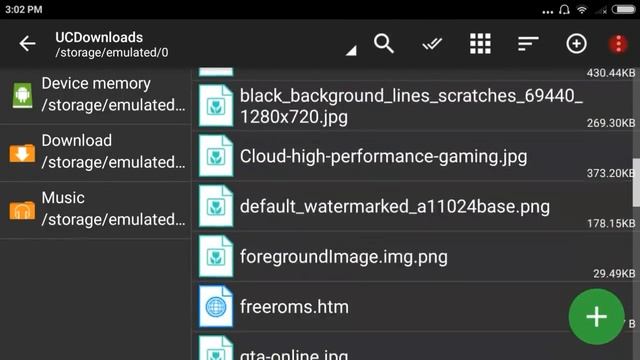640x360 pixels.
Task: Tap the Wi-Fi status bar icon
Action: coord(582,9)
